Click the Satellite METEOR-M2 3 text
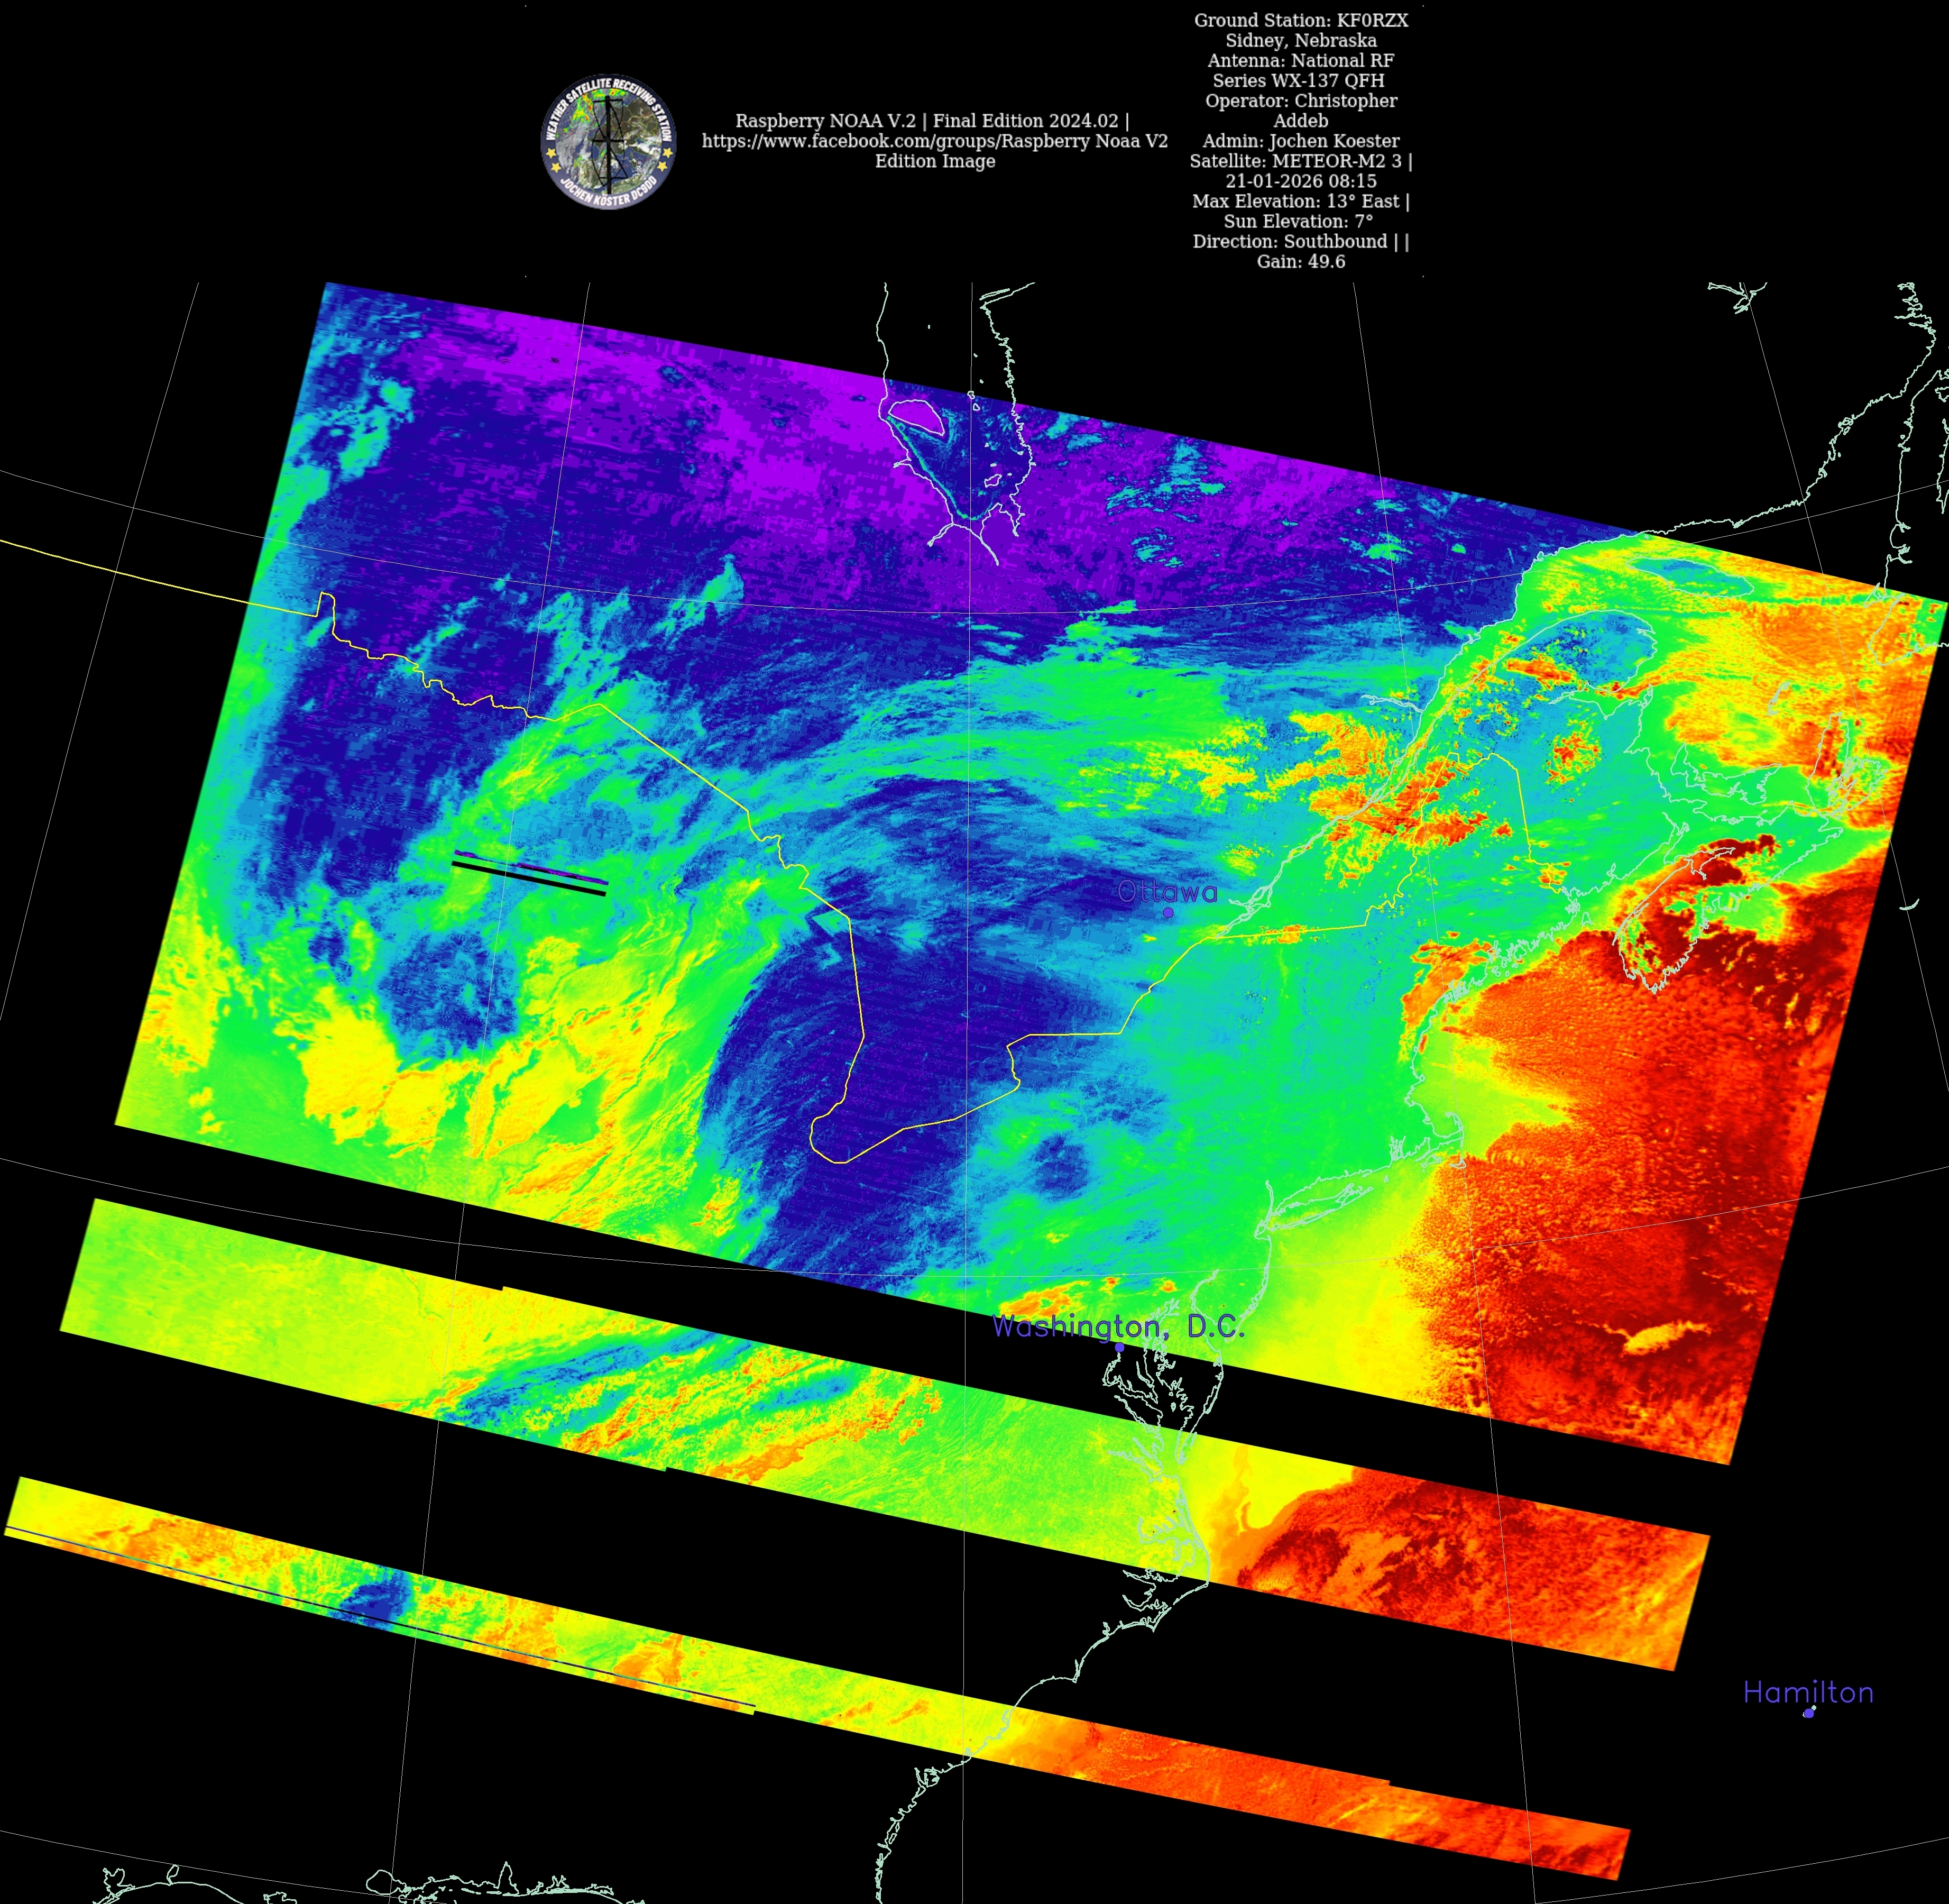 [x=1300, y=161]
